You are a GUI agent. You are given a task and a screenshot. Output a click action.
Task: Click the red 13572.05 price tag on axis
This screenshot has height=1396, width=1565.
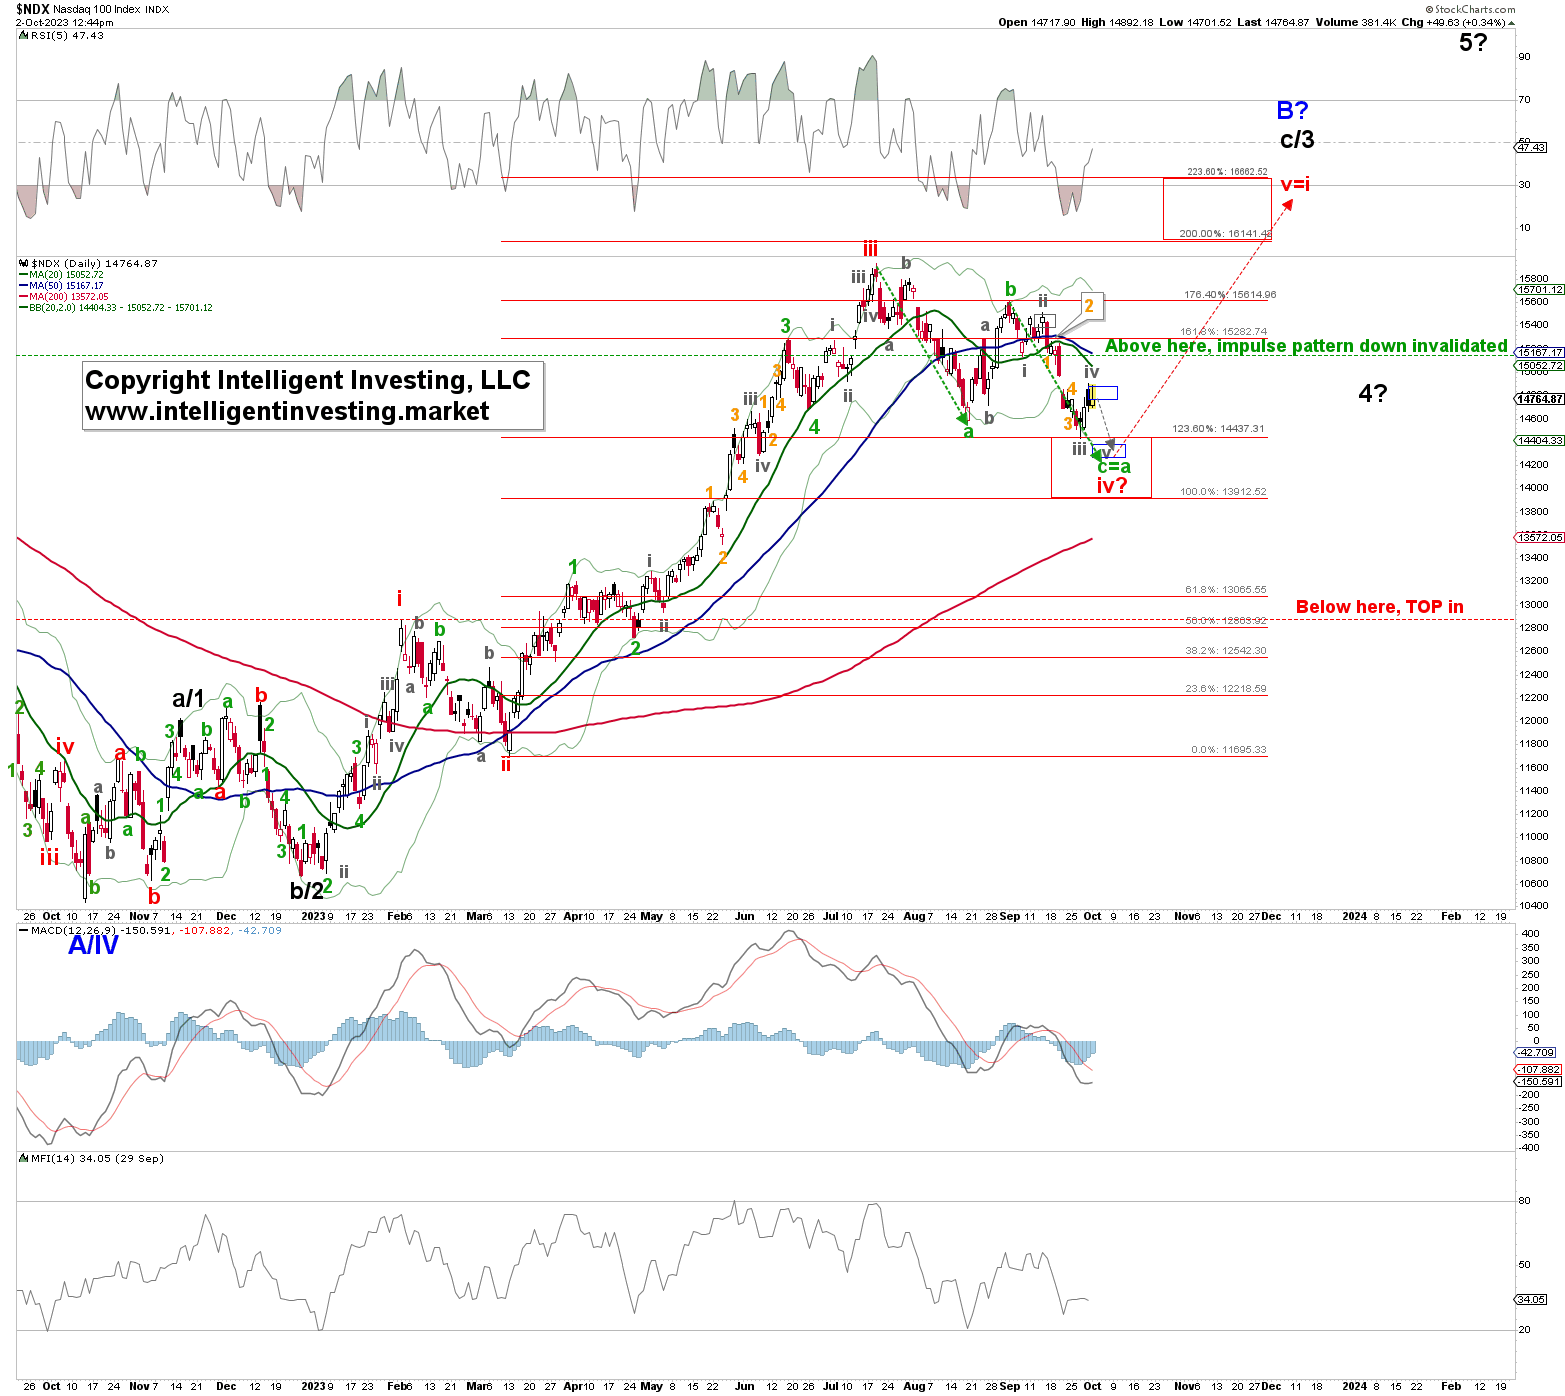tap(1540, 537)
